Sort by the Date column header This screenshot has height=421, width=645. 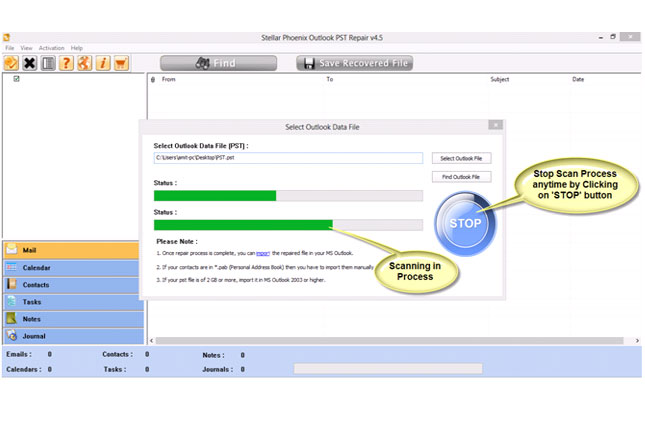coord(578,79)
